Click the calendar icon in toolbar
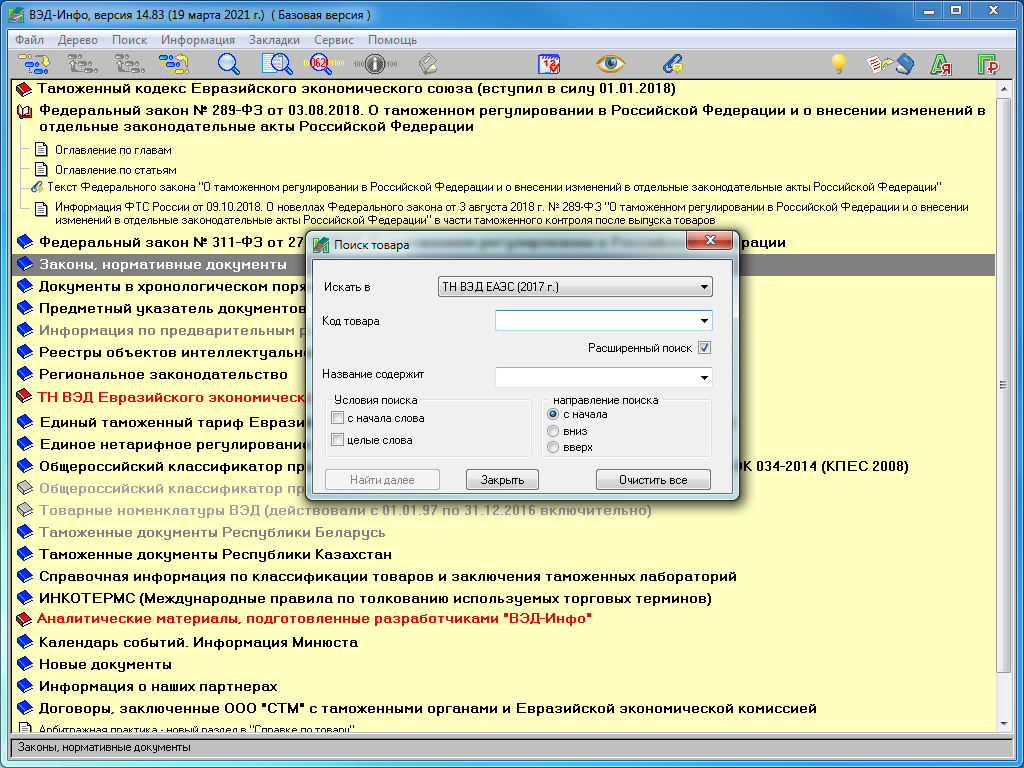Viewport: 1024px width, 768px height. click(x=550, y=64)
